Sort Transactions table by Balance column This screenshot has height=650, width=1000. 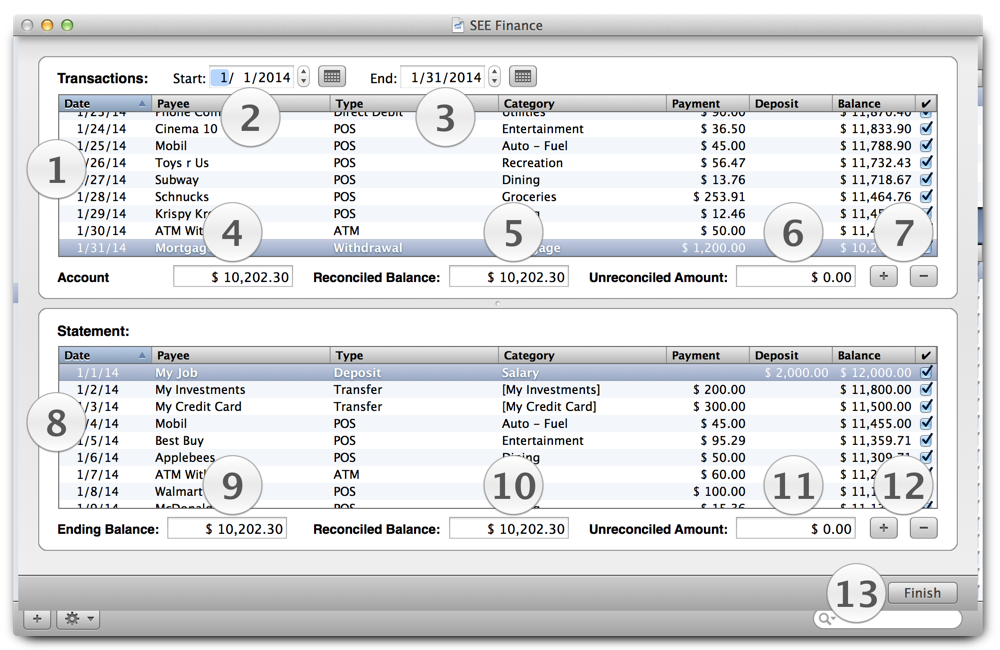tap(874, 103)
